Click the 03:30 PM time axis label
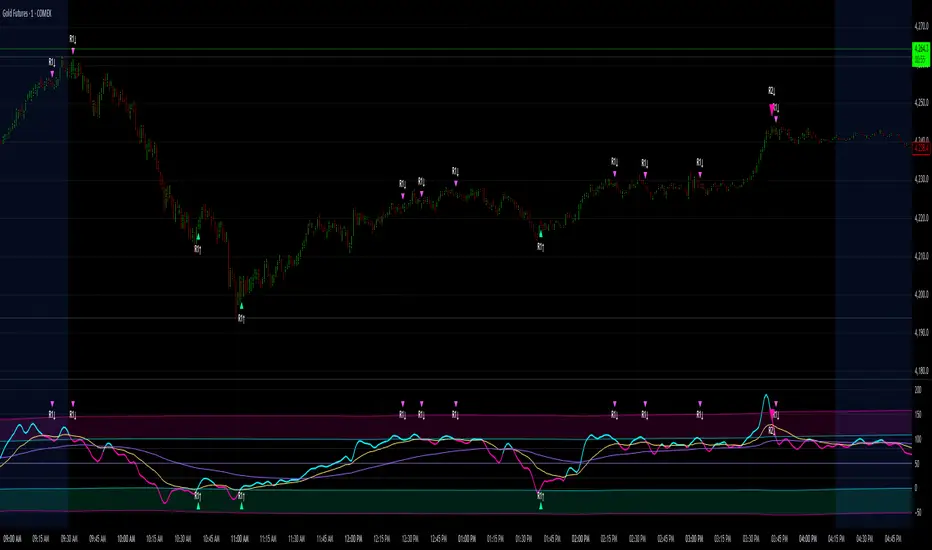Screen dimensions: 932x550 click(751, 539)
